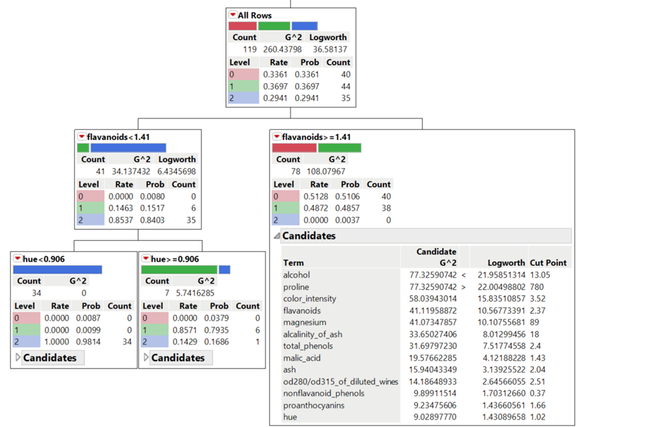Click the proanthocyanins candidate term
The height and width of the screenshot is (427, 646).
point(314,405)
